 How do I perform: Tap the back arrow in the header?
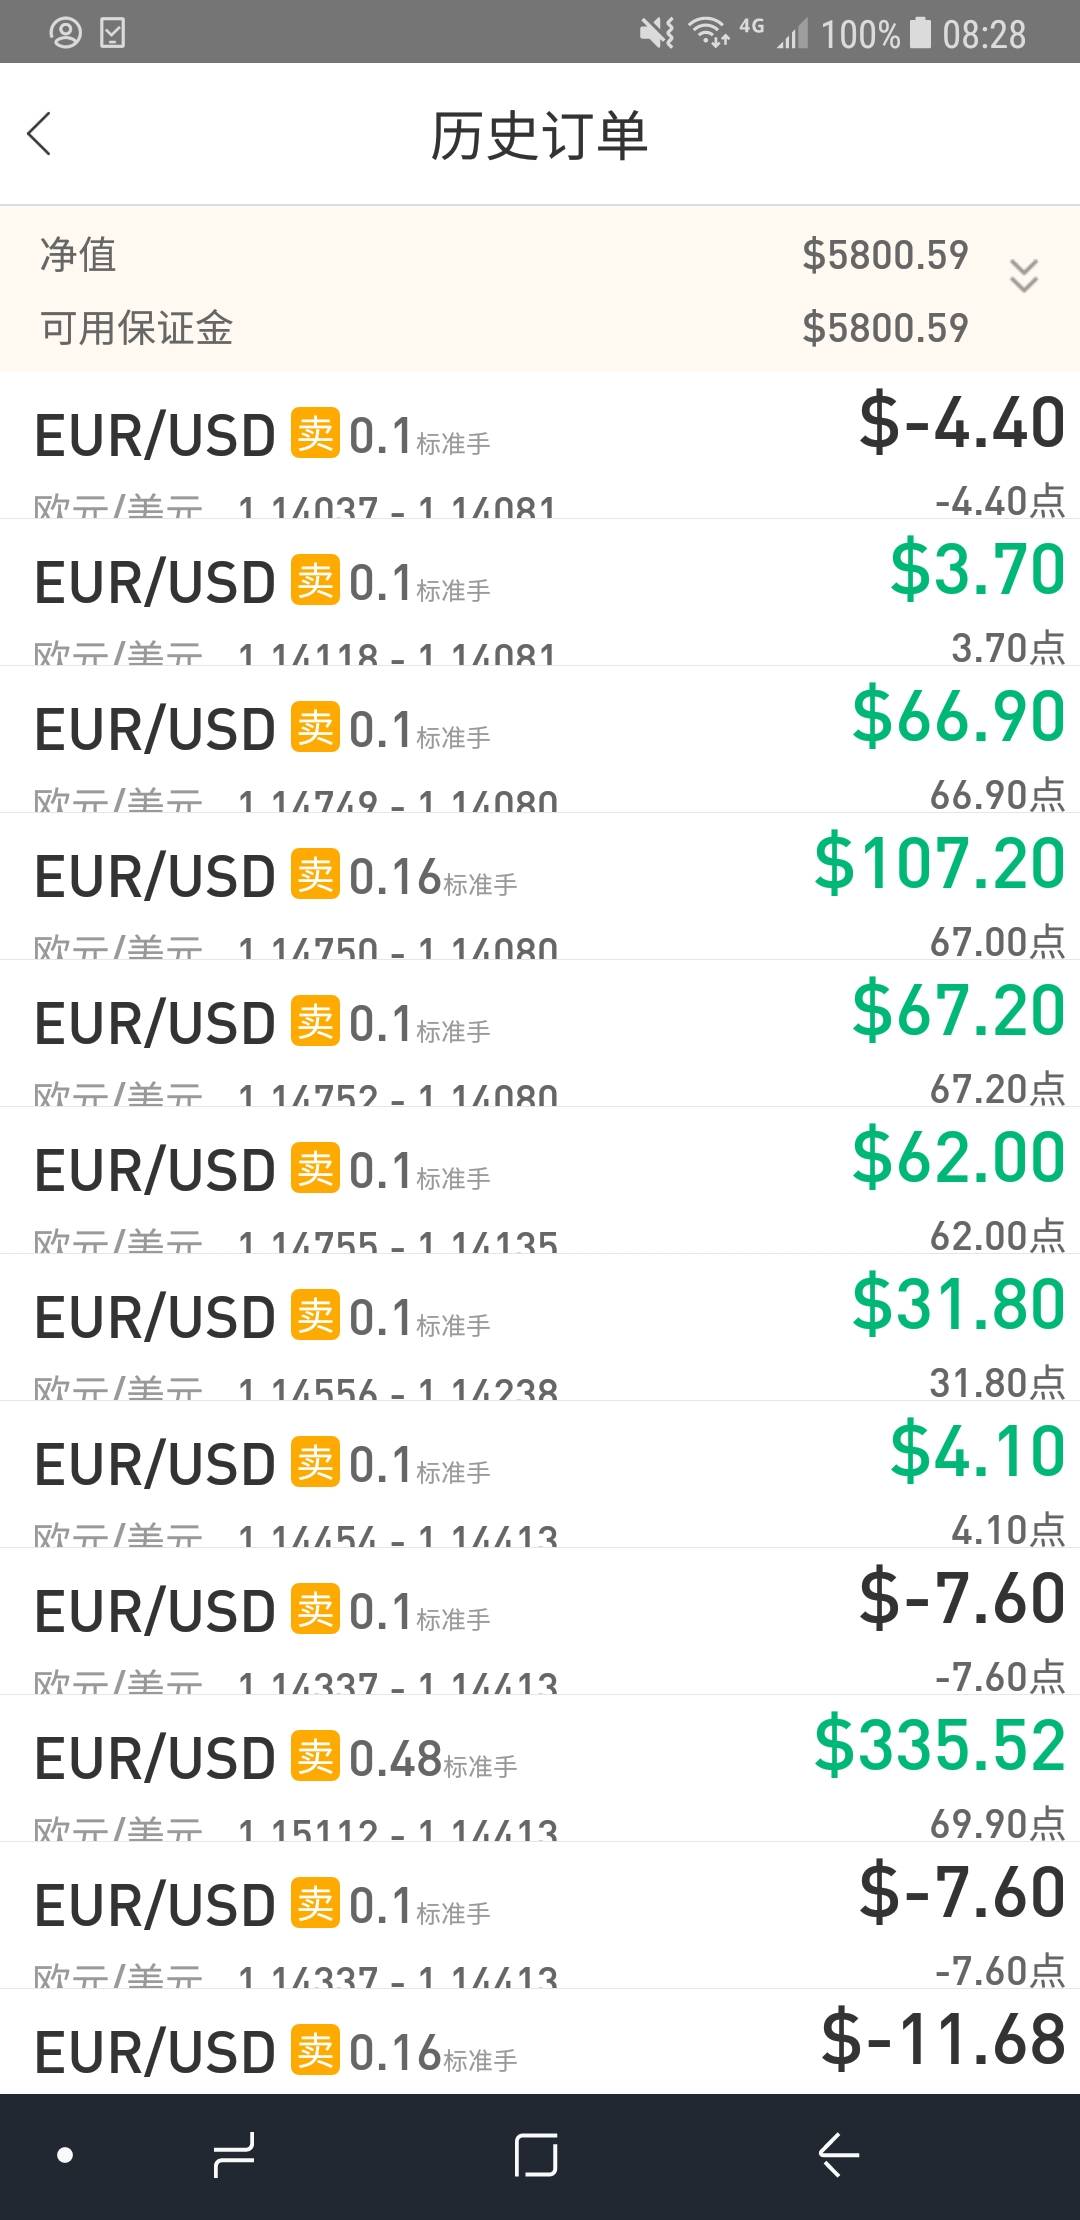[40, 134]
